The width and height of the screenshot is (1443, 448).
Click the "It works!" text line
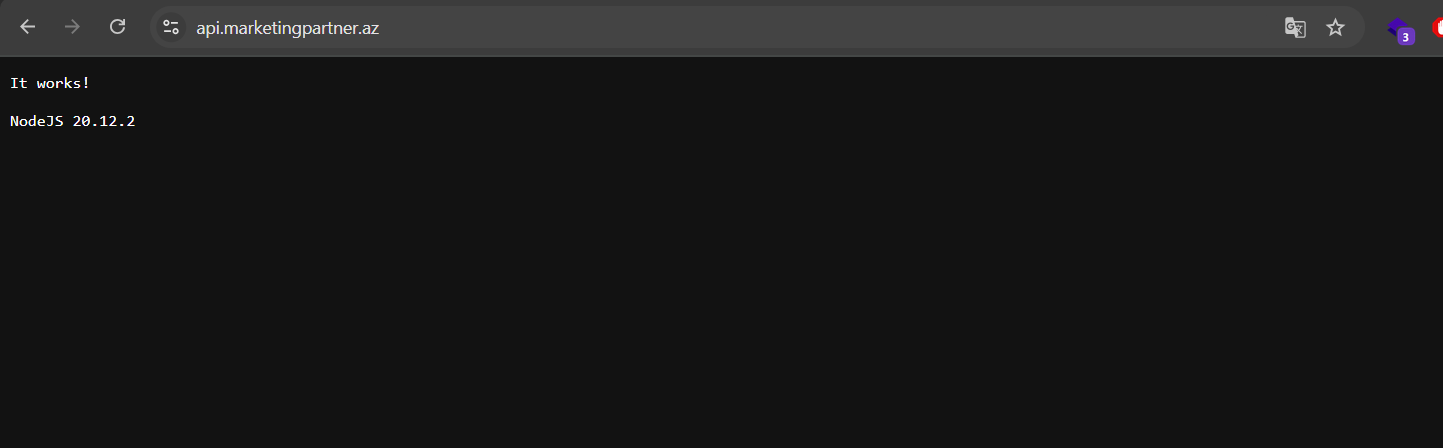[50, 83]
